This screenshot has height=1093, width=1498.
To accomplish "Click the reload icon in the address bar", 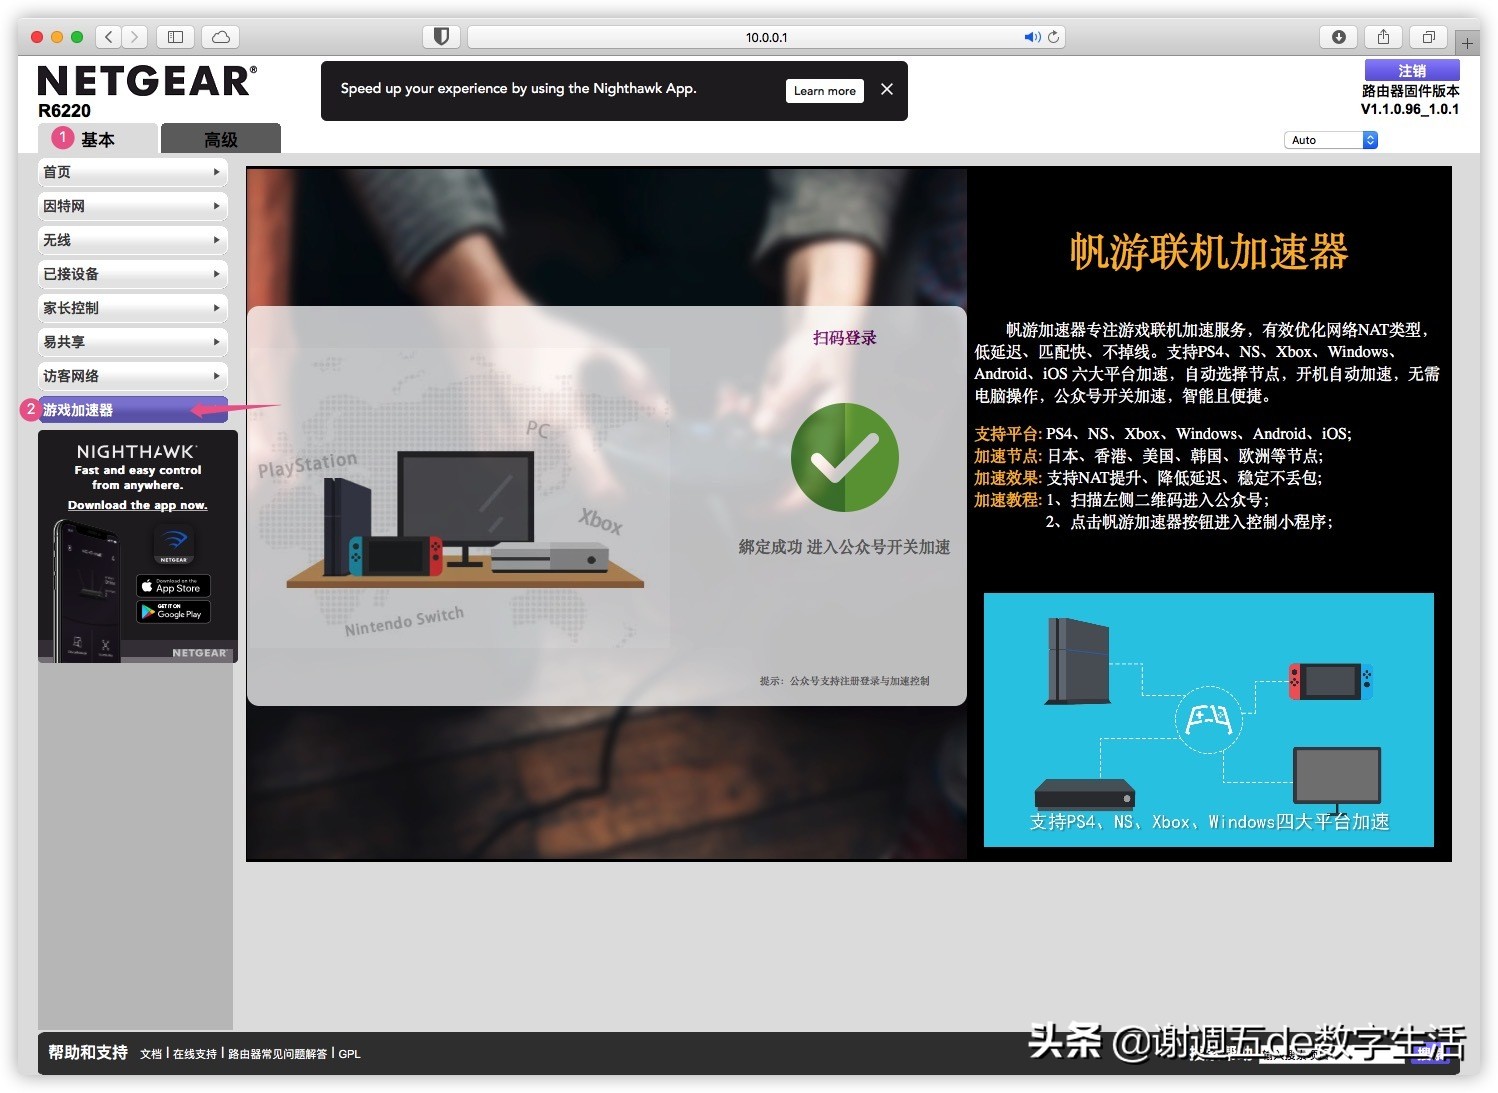I will click(x=1053, y=37).
